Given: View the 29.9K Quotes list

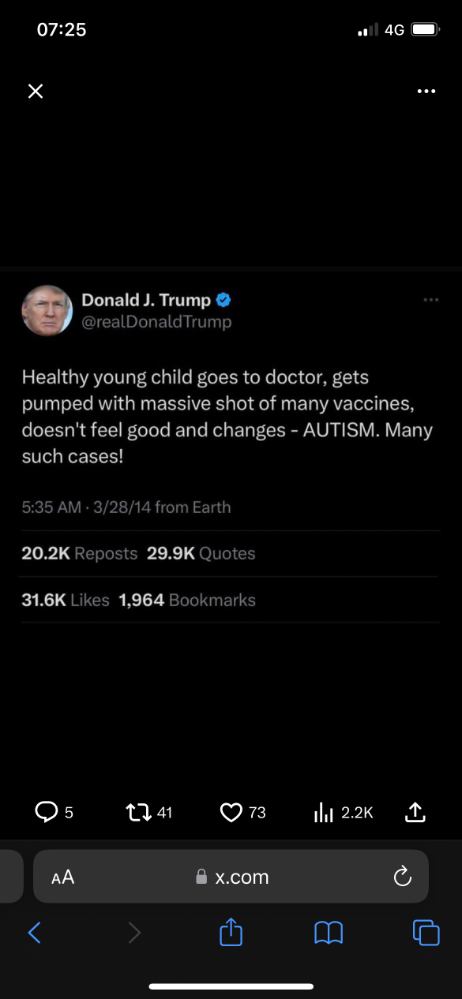Looking at the screenshot, I should pyautogui.click(x=201, y=554).
